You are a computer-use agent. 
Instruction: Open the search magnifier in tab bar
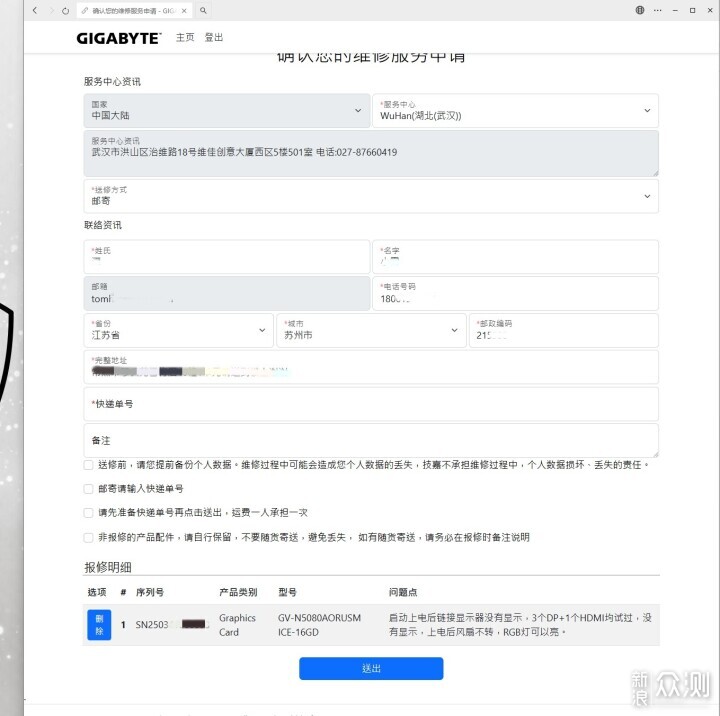pyautogui.click(x=203, y=10)
